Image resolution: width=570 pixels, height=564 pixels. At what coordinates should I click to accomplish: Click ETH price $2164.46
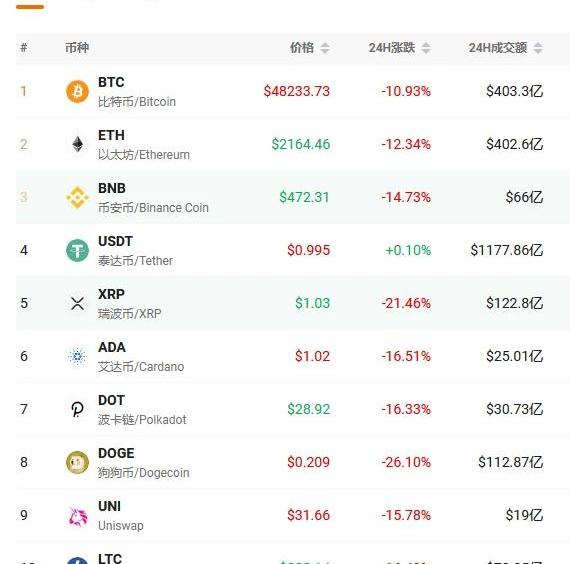[301, 144]
